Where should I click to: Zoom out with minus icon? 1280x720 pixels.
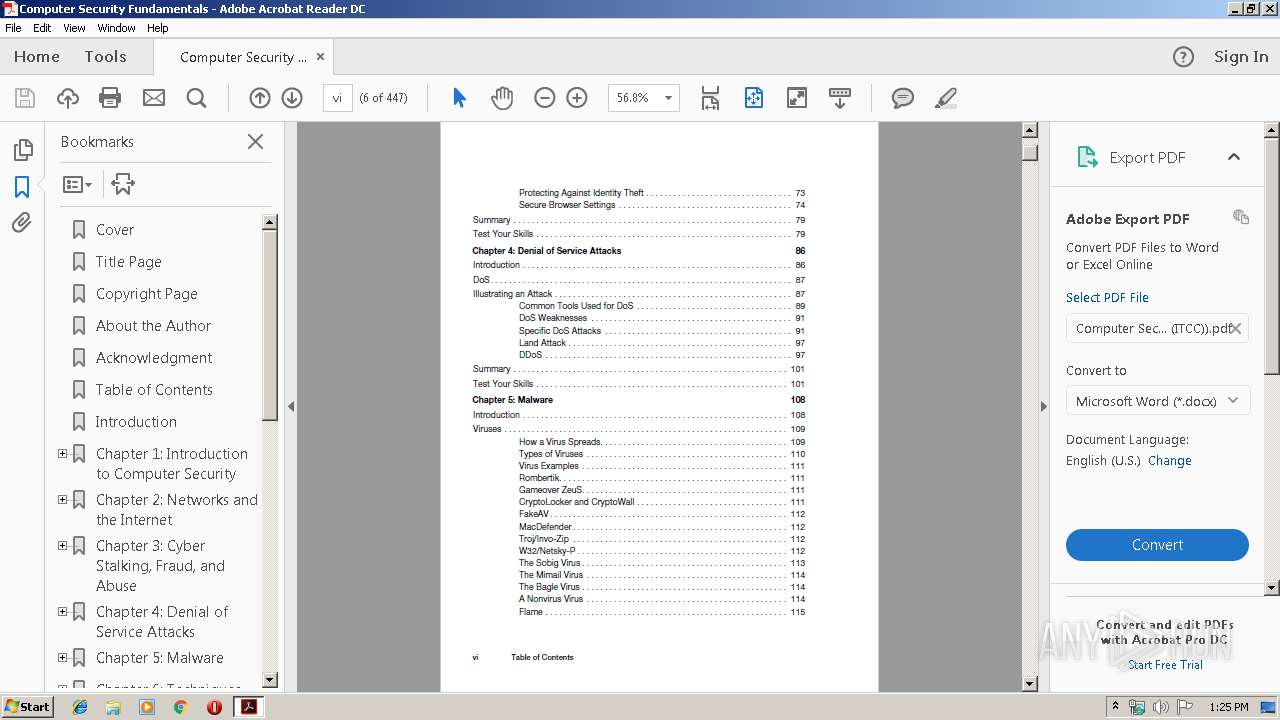click(x=545, y=98)
